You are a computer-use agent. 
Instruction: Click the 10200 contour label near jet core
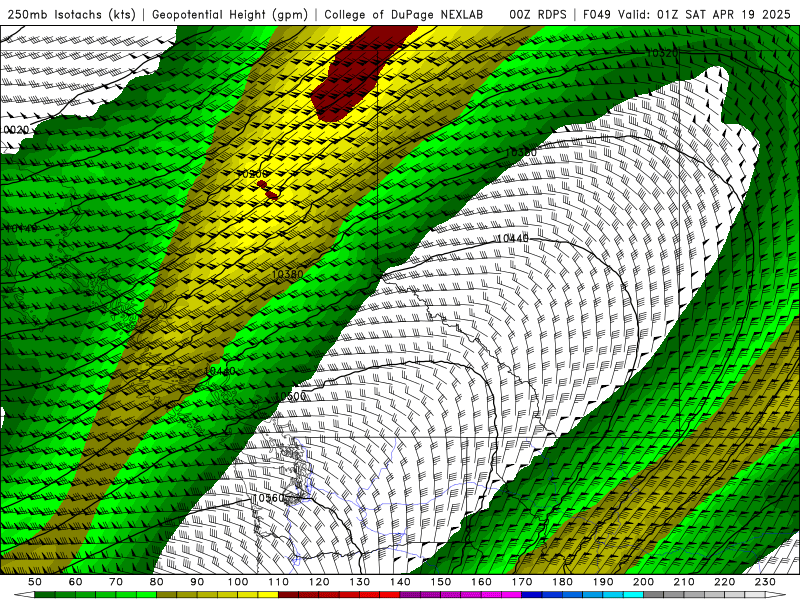click(x=252, y=174)
